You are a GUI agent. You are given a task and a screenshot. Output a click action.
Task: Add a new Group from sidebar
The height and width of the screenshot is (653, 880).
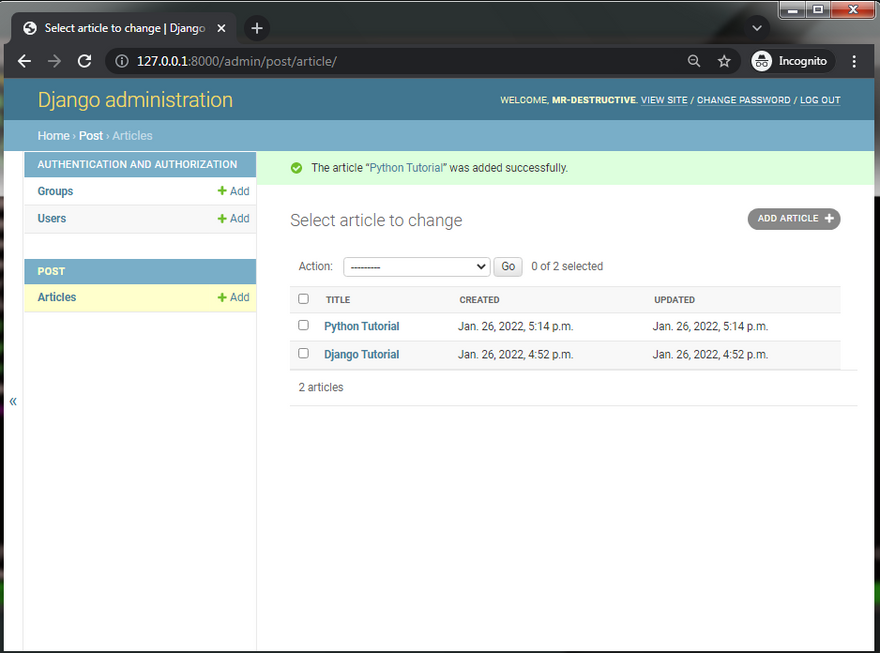click(233, 191)
